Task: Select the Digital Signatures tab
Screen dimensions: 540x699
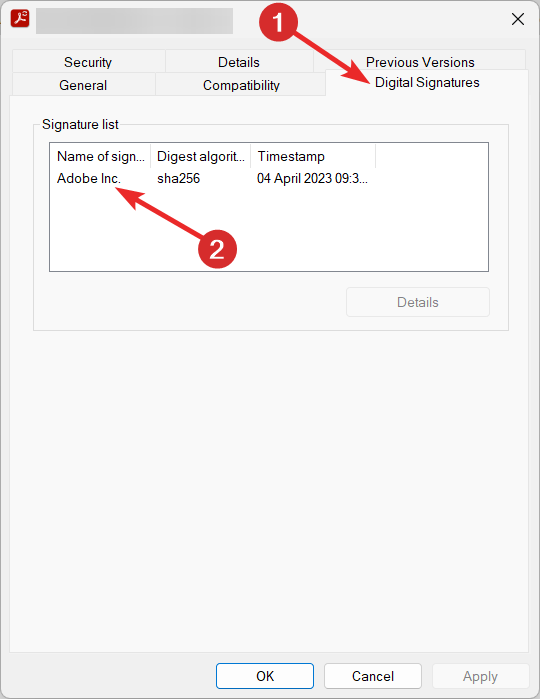Action: 427,82
